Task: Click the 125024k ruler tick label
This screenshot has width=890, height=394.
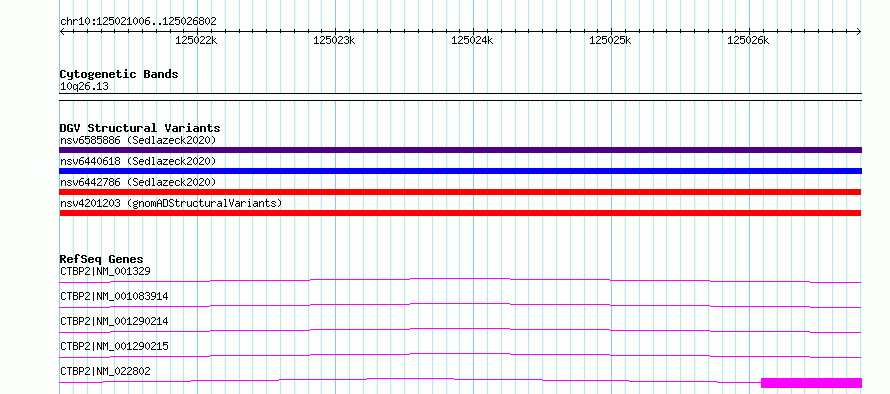Action: [x=472, y=40]
